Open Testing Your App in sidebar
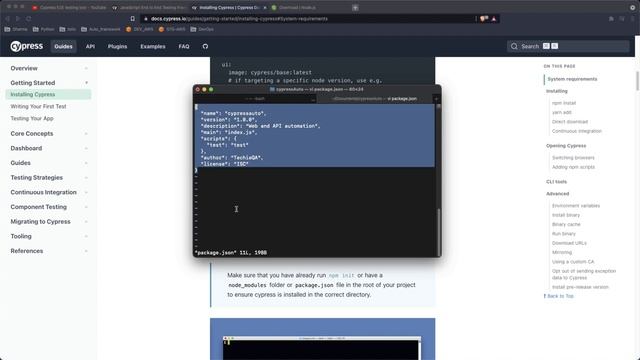Image resolution: width=640 pixels, height=360 pixels. point(32,118)
